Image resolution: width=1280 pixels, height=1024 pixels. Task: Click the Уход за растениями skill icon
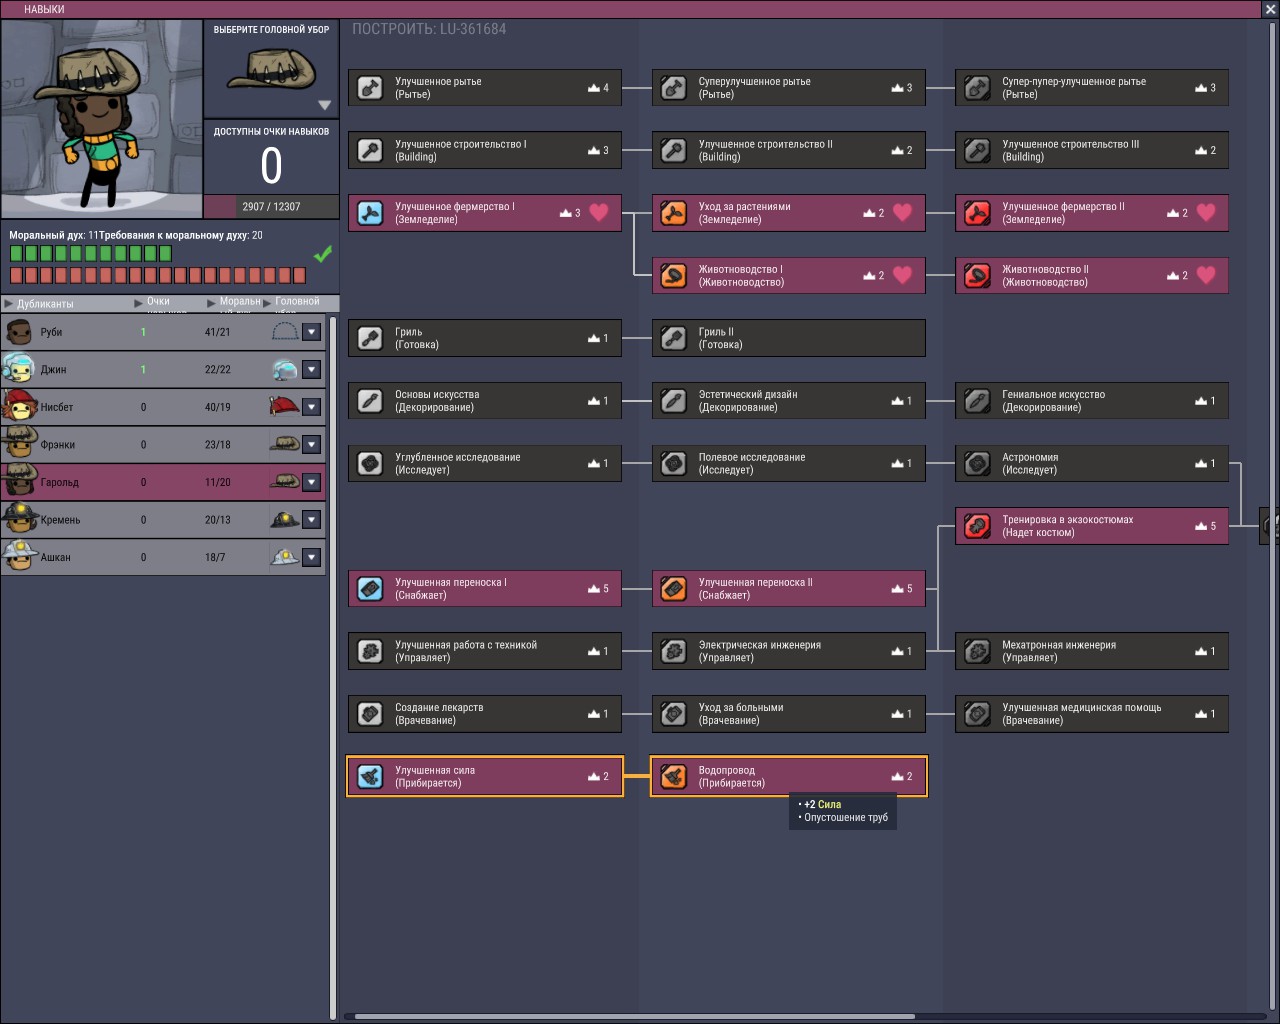click(x=674, y=213)
